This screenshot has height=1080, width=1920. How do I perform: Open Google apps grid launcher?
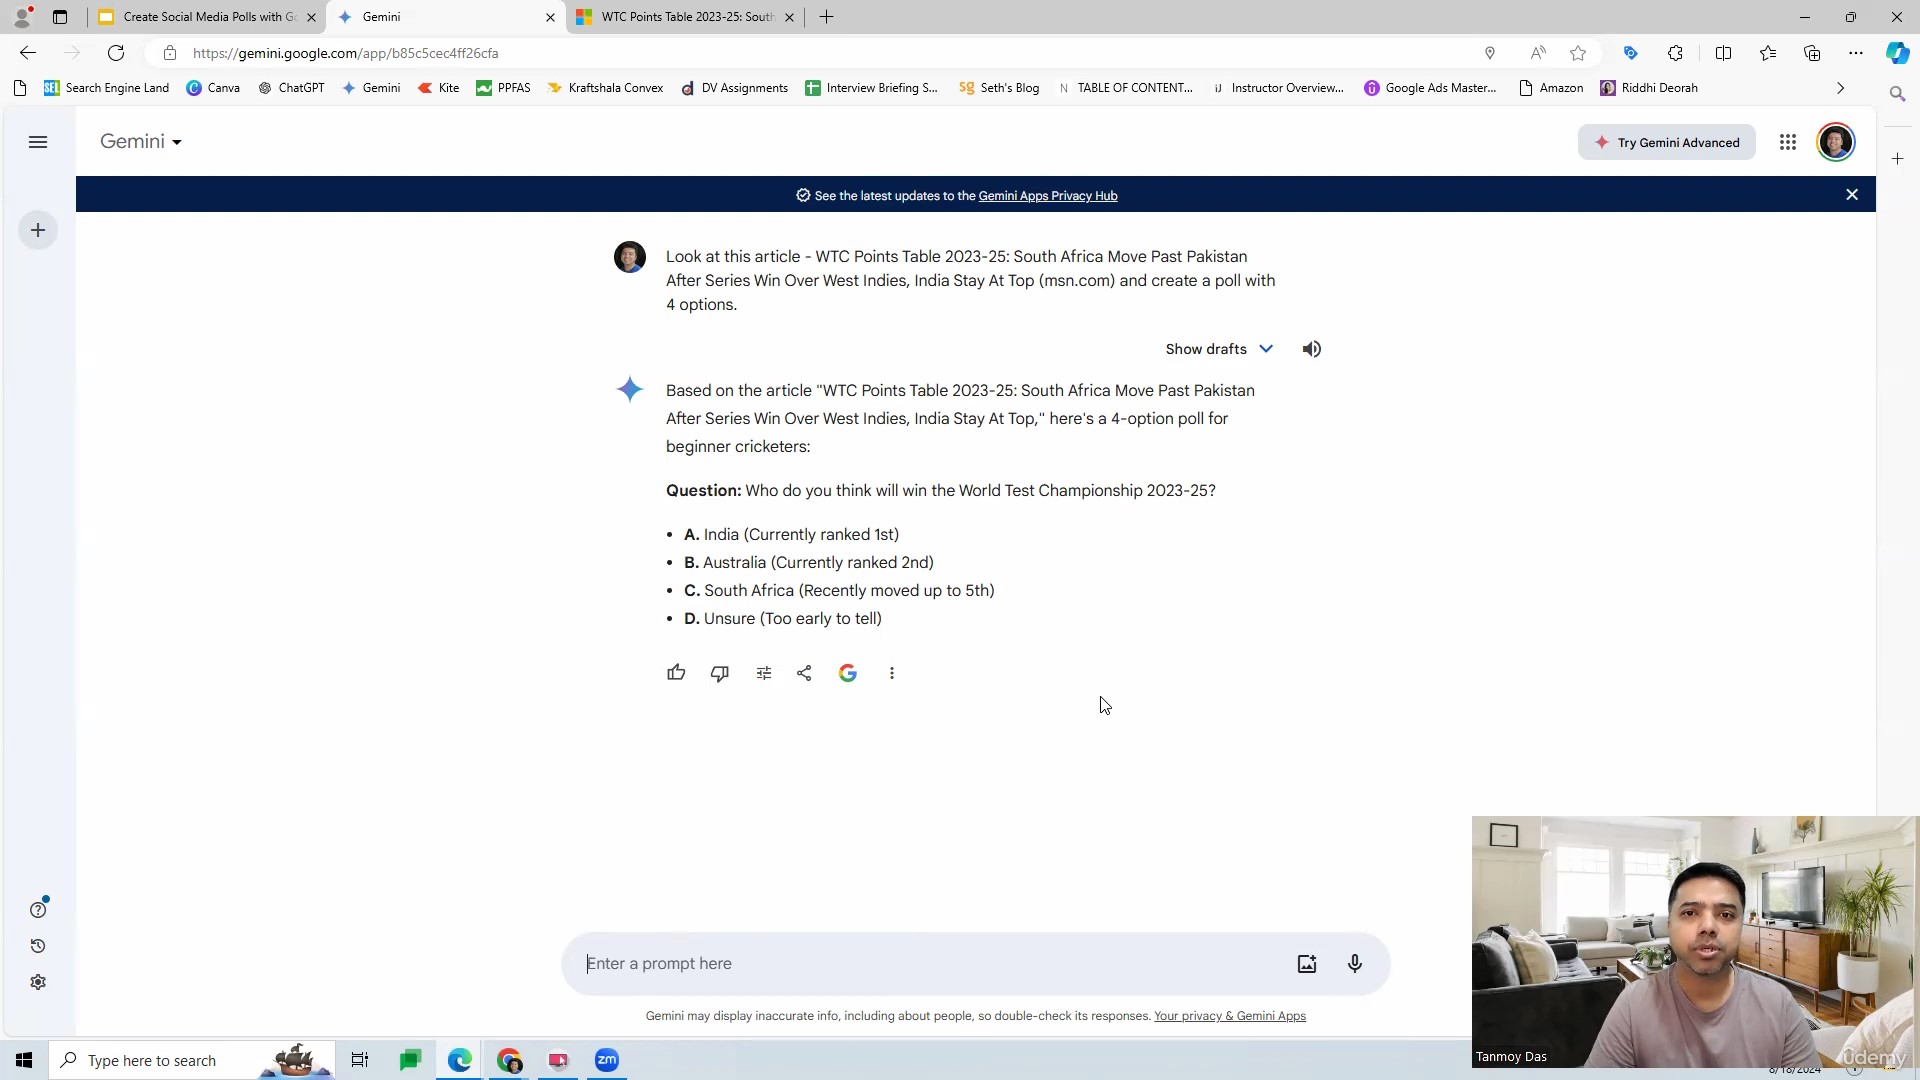click(1788, 142)
